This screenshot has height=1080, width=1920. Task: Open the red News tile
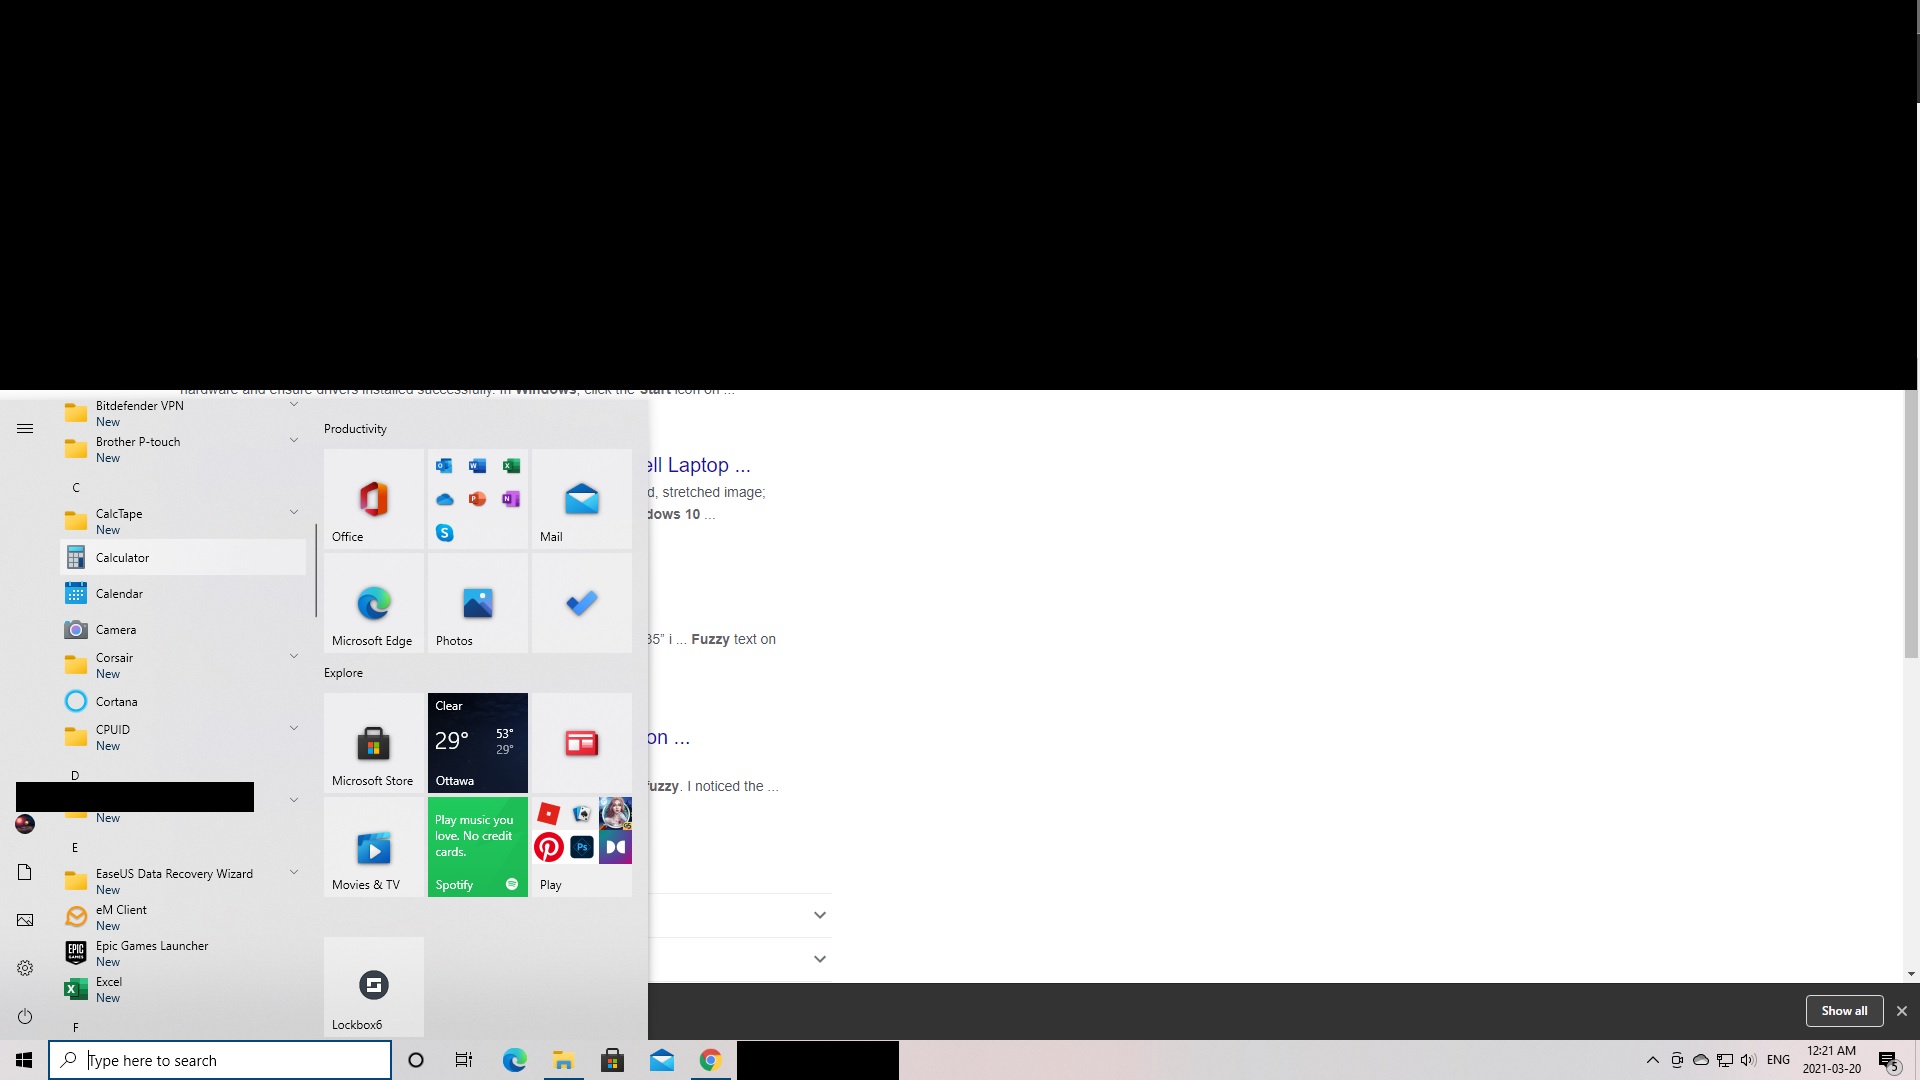(582, 742)
